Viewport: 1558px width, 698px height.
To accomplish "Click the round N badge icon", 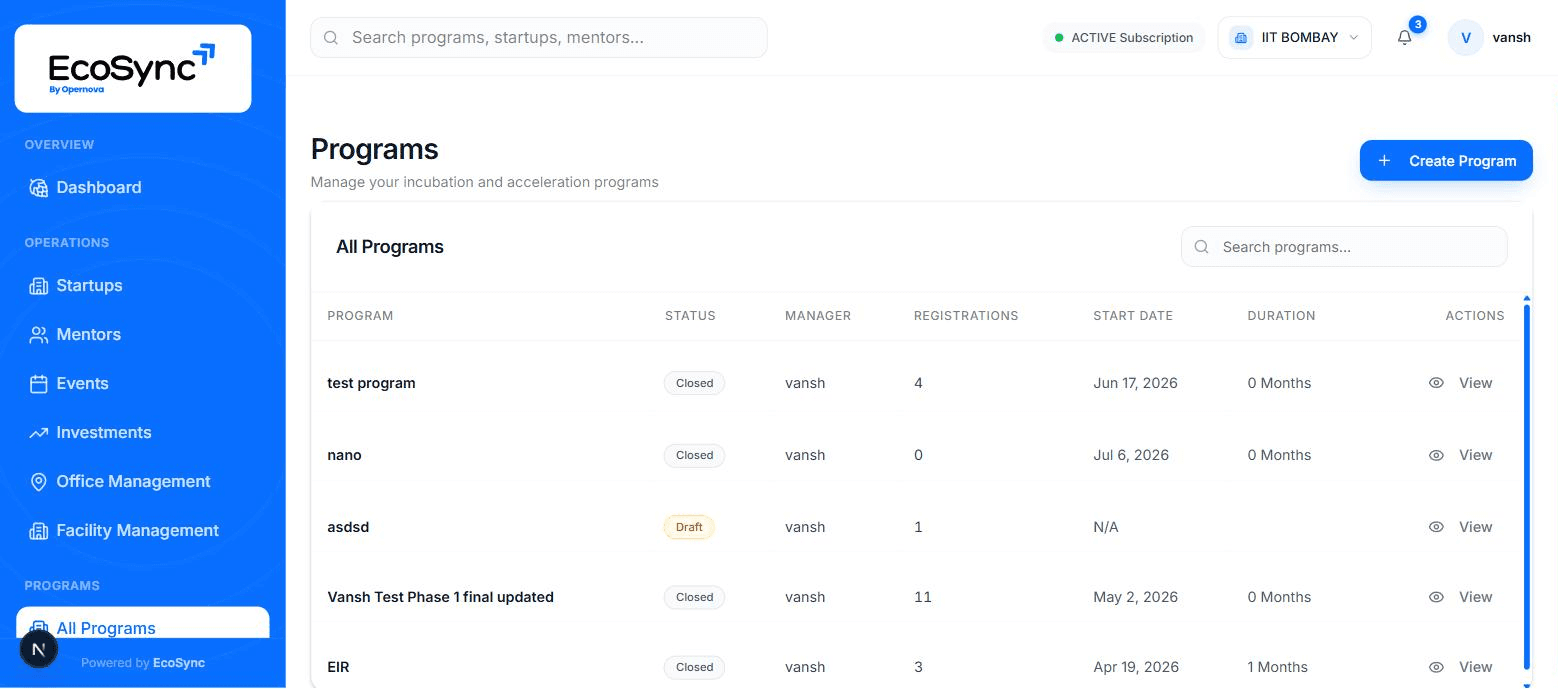I will (39, 650).
